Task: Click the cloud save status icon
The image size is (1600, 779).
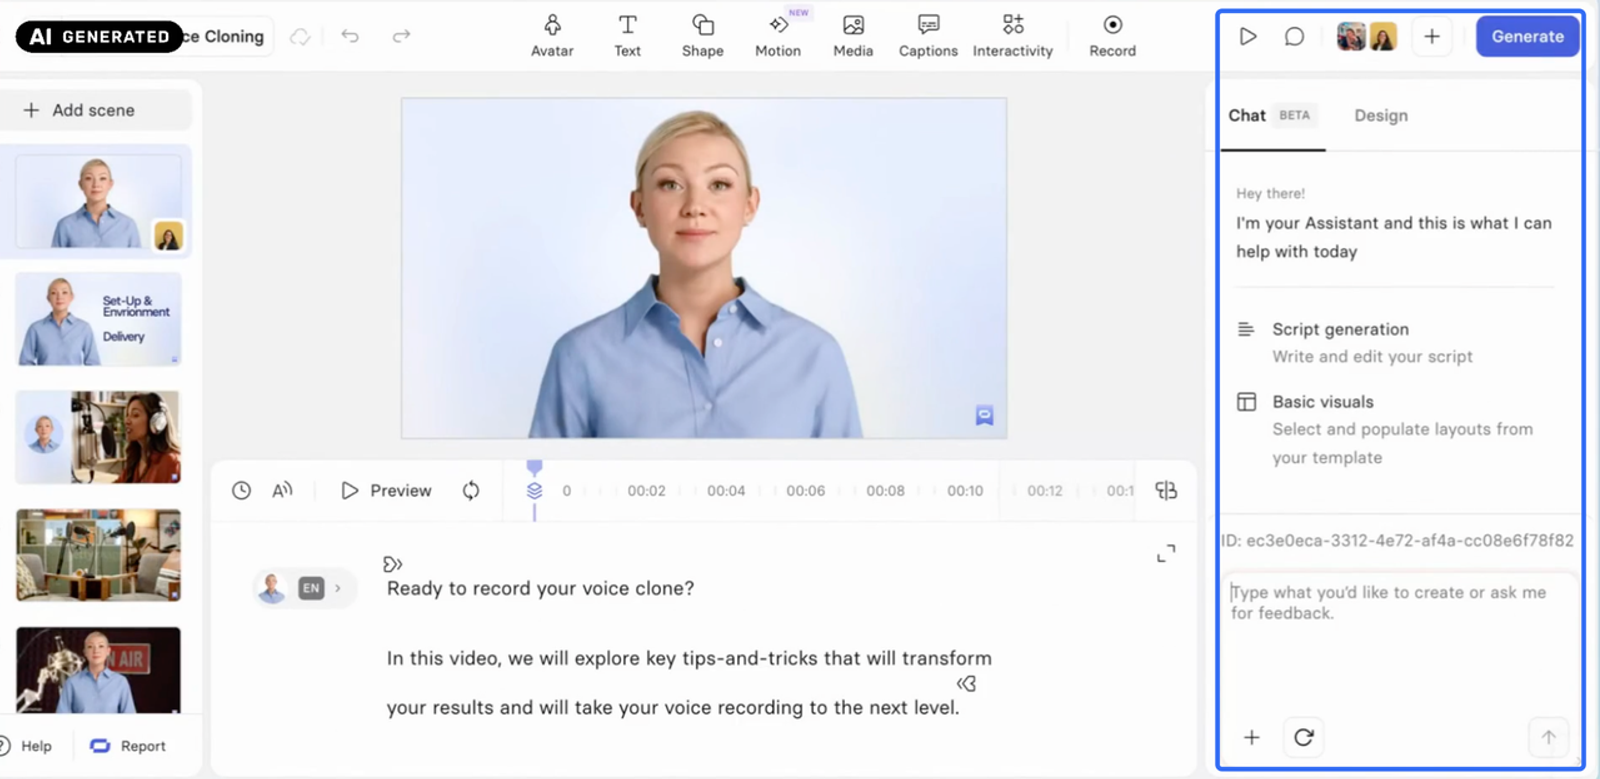Action: pos(300,37)
